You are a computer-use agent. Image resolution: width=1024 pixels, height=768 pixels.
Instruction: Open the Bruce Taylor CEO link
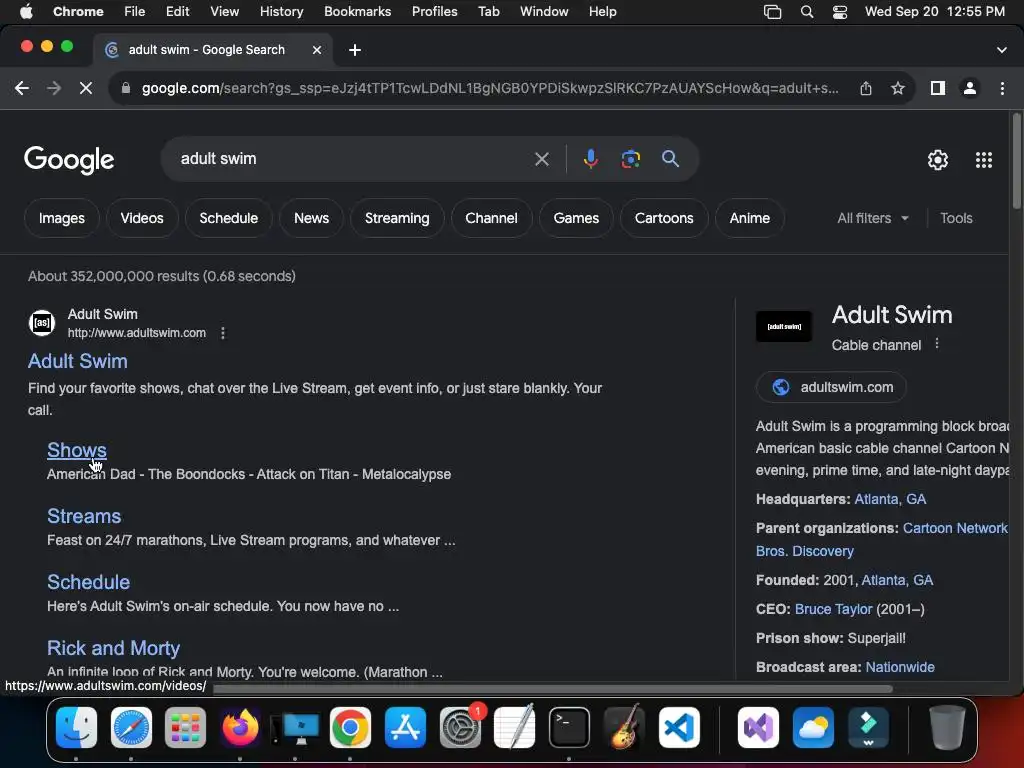tap(833, 609)
